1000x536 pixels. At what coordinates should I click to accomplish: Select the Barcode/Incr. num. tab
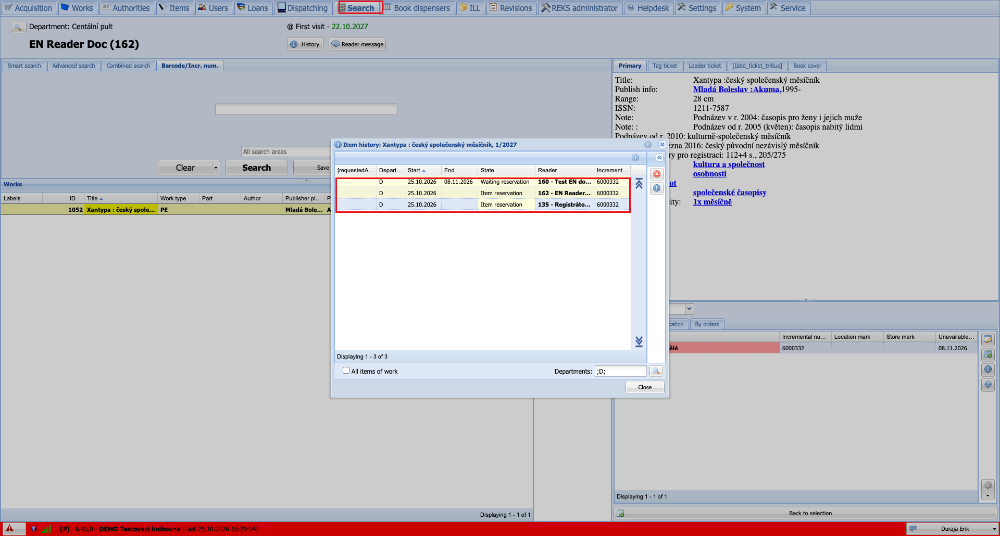click(x=190, y=66)
